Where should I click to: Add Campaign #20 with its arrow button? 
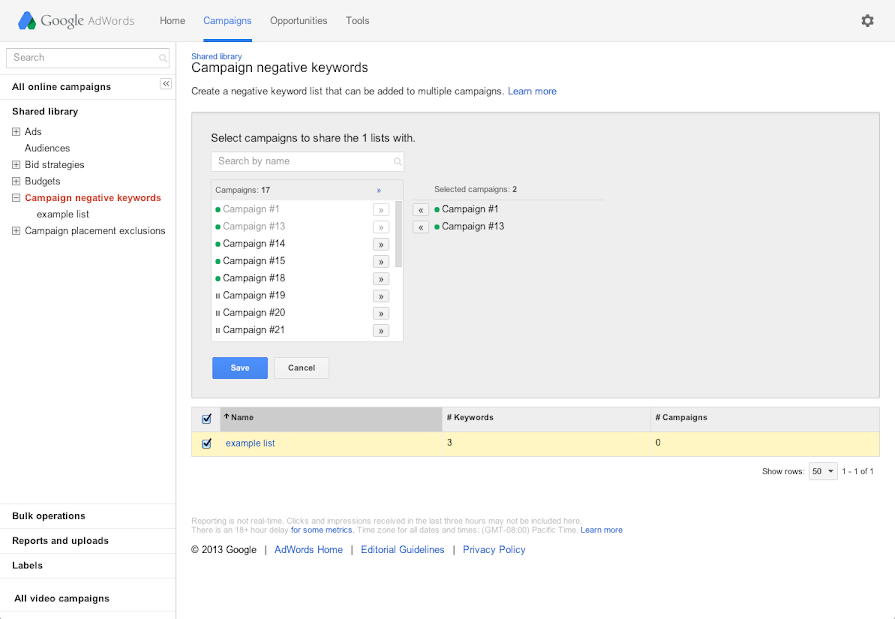[x=381, y=313]
